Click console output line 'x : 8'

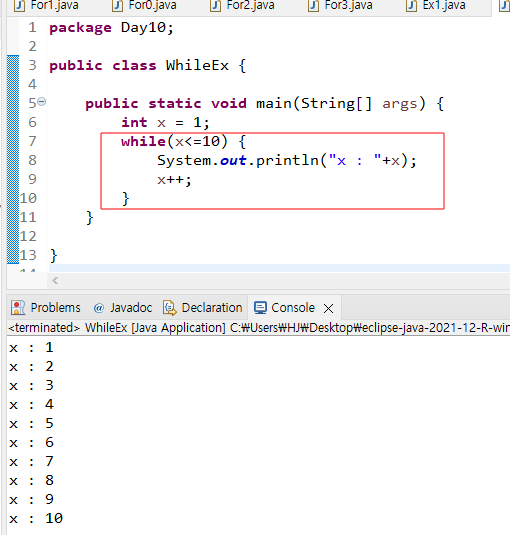tap(31, 481)
